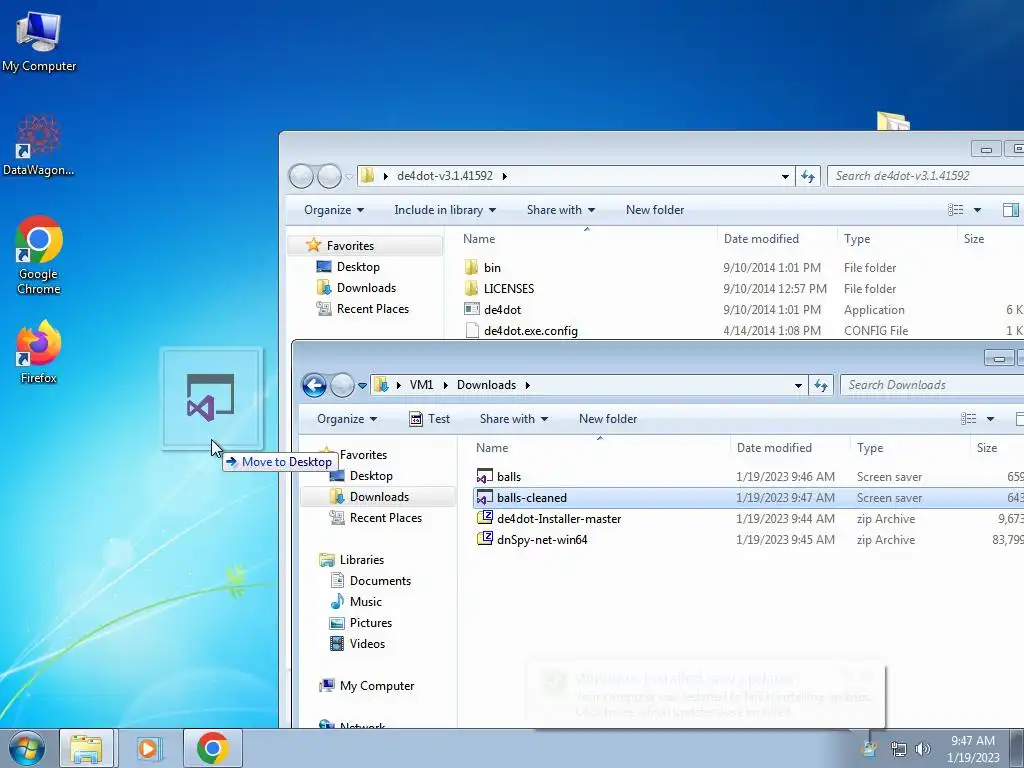Click the network tray icon
1024x768 pixels.
pos(899,748)
